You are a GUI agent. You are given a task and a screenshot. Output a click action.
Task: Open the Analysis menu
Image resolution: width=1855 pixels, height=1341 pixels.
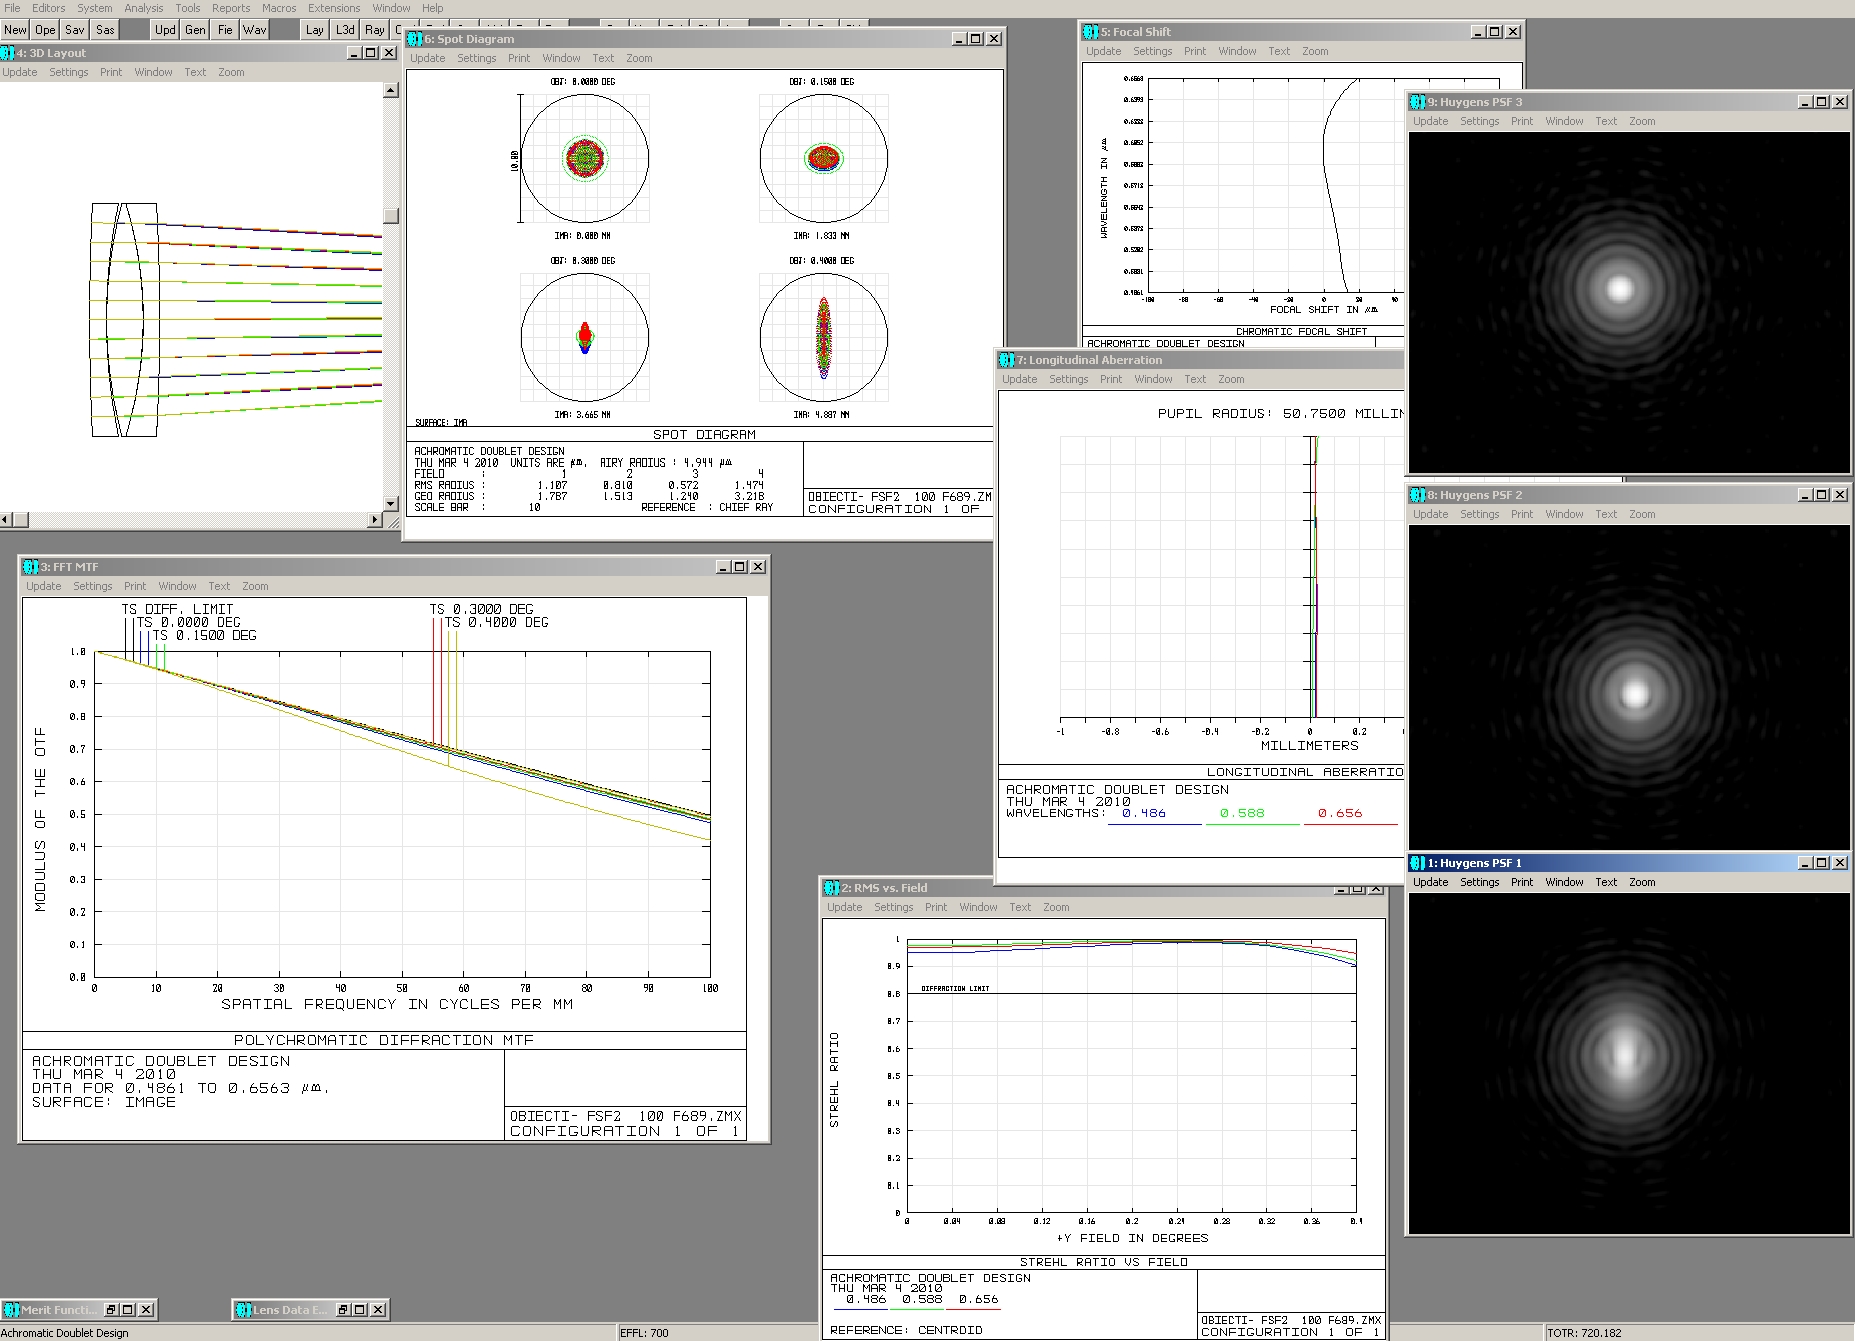tap(144, 8)
